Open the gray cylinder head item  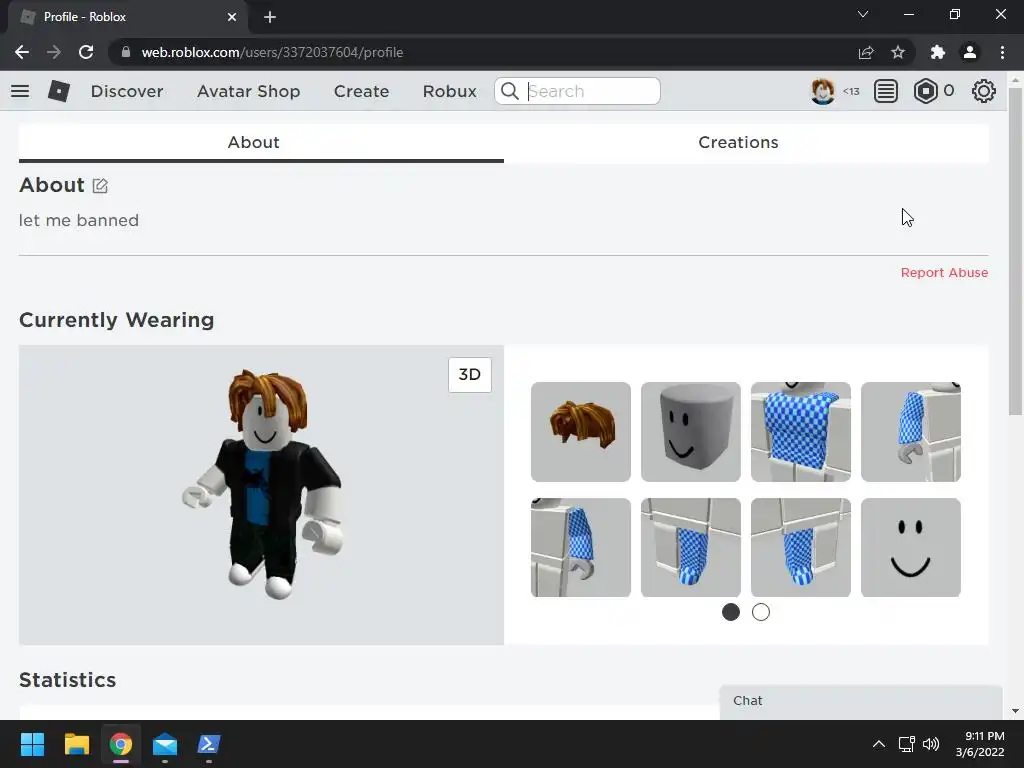(x=690, y=432)
